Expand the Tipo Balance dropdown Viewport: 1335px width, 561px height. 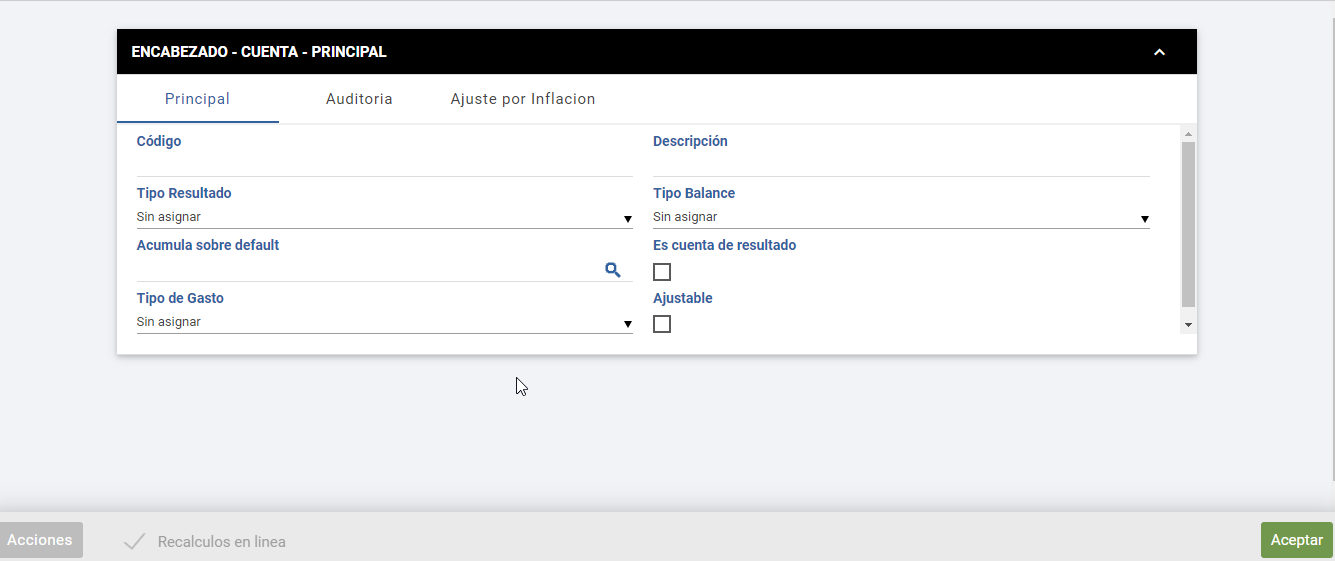click(x=900, y=217)
